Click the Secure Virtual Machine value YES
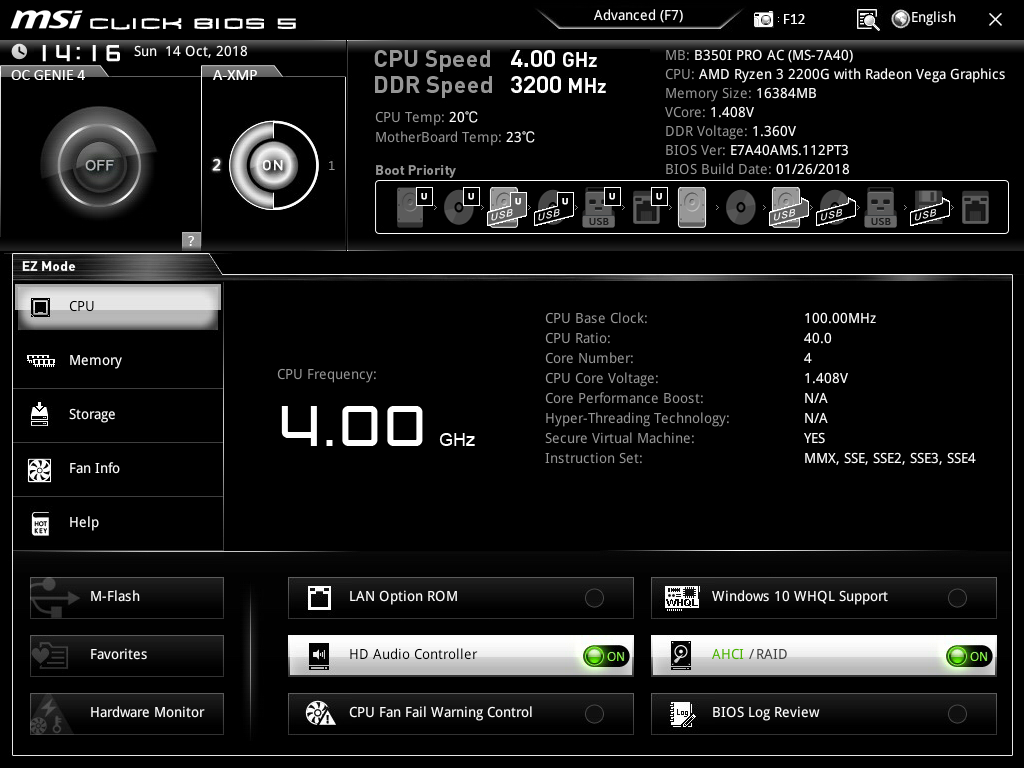 point(814,438)
